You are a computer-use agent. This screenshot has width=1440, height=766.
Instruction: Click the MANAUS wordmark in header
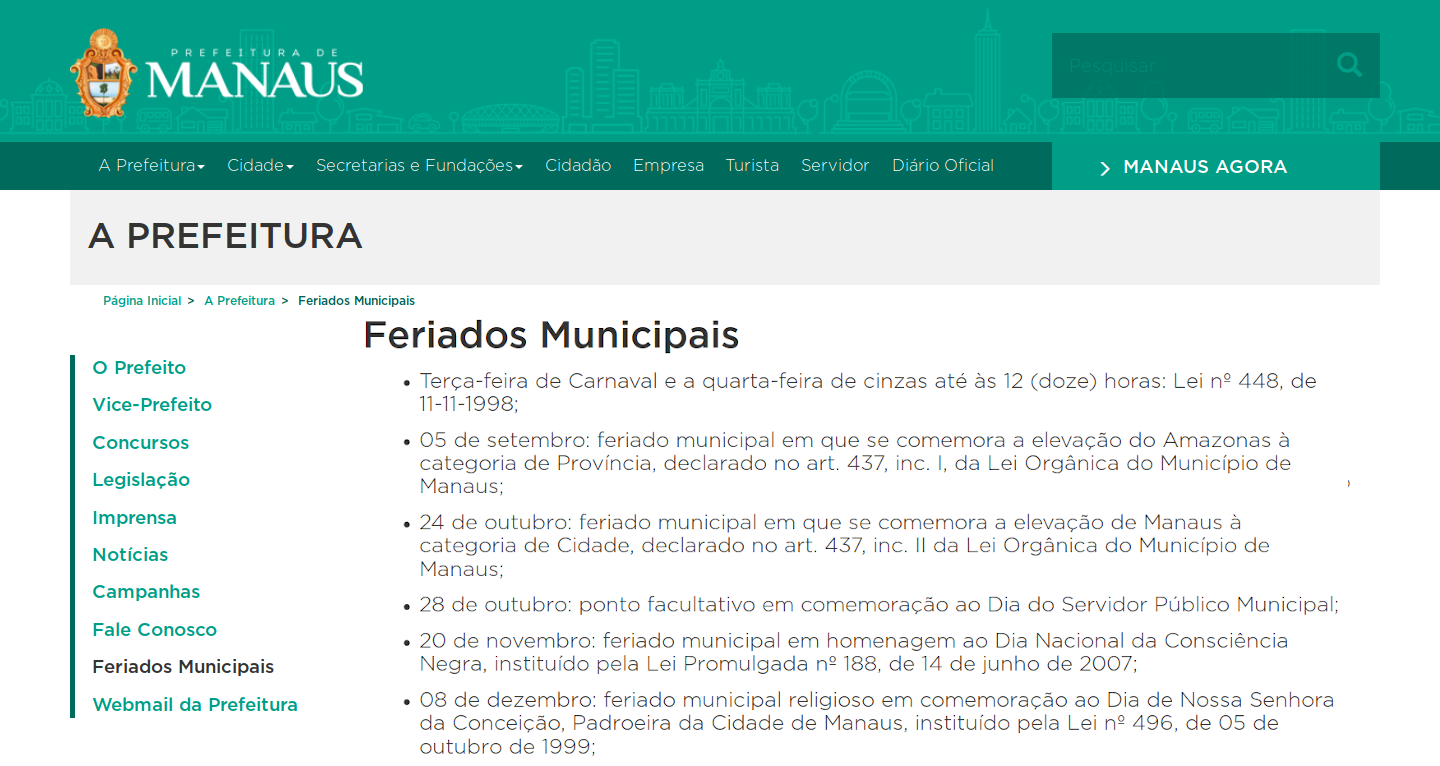click(x=255, y=80)
